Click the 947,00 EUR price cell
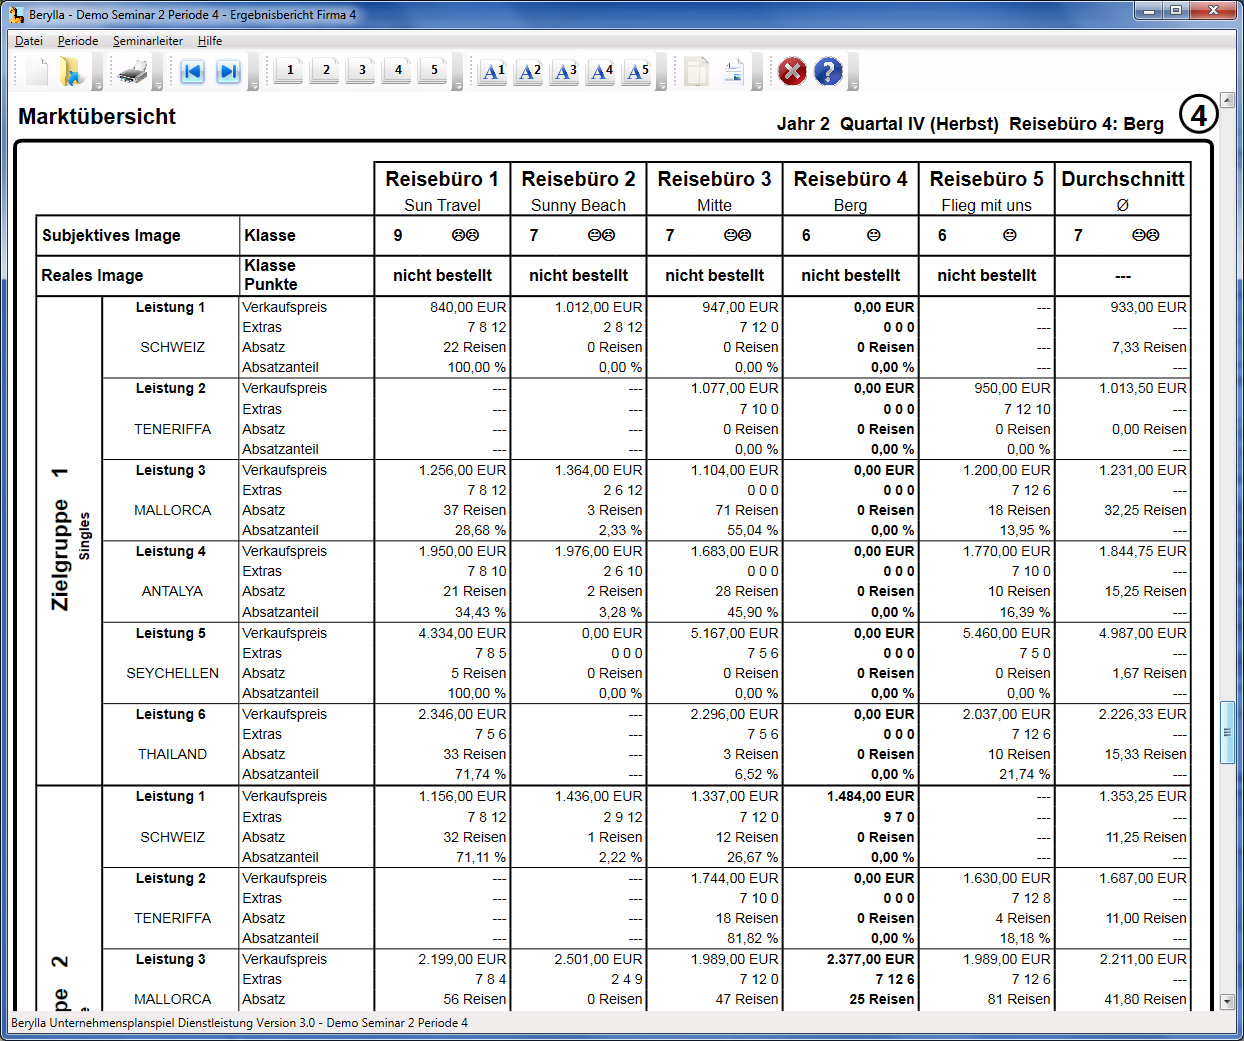This screenshot has width=1244, height=1041. point(740,307)
